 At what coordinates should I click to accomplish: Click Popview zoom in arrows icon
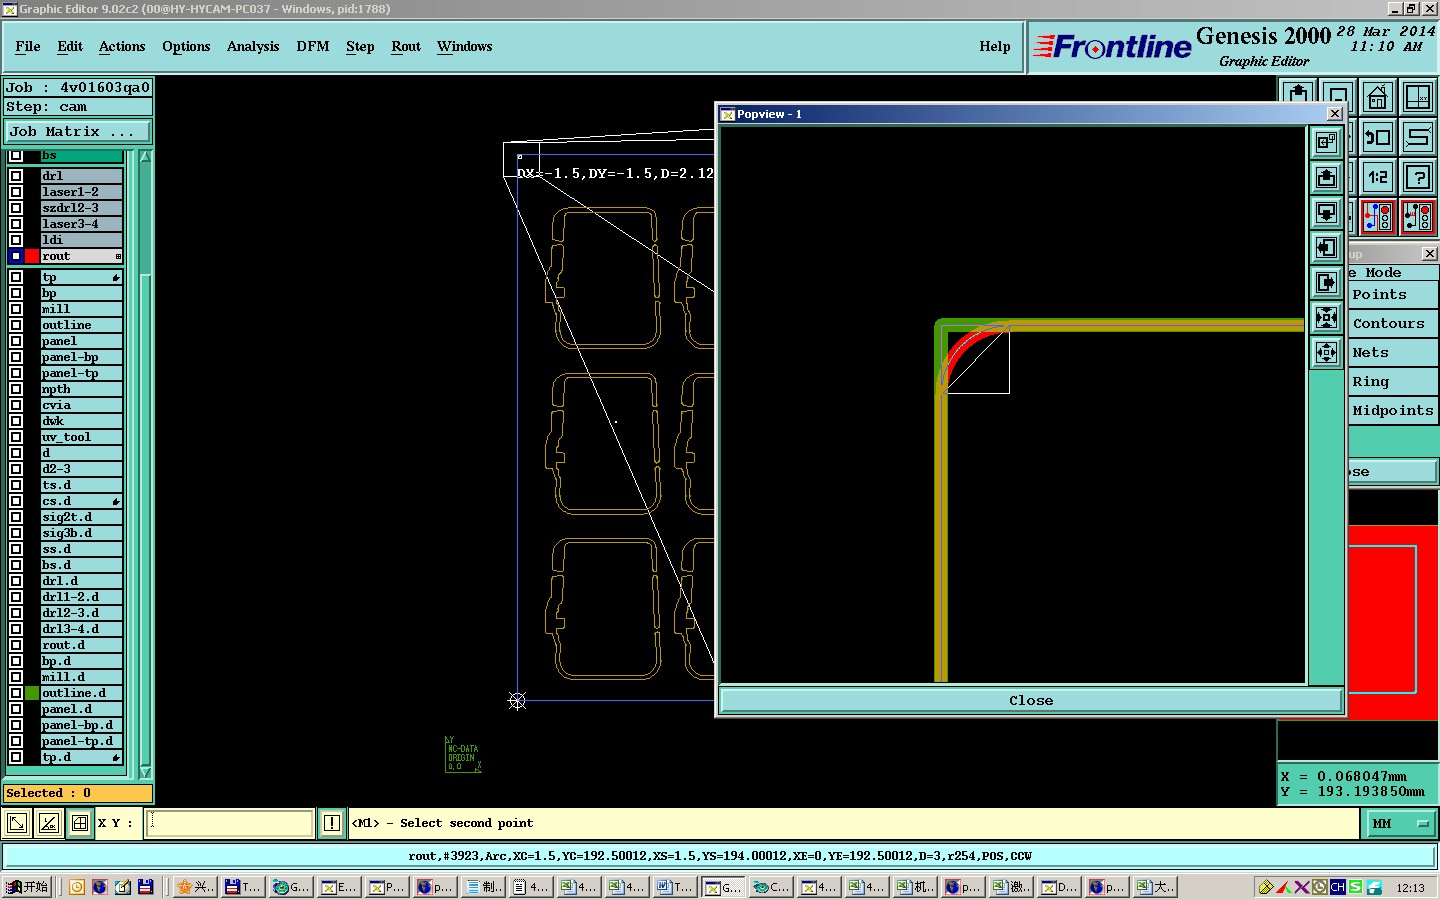[x=1326, y=318]
